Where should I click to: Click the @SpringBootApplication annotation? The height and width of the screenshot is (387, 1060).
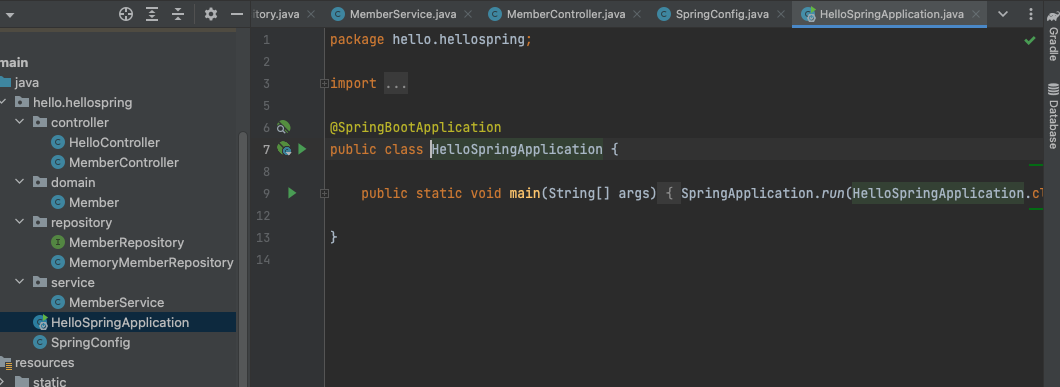pos(415,127)
